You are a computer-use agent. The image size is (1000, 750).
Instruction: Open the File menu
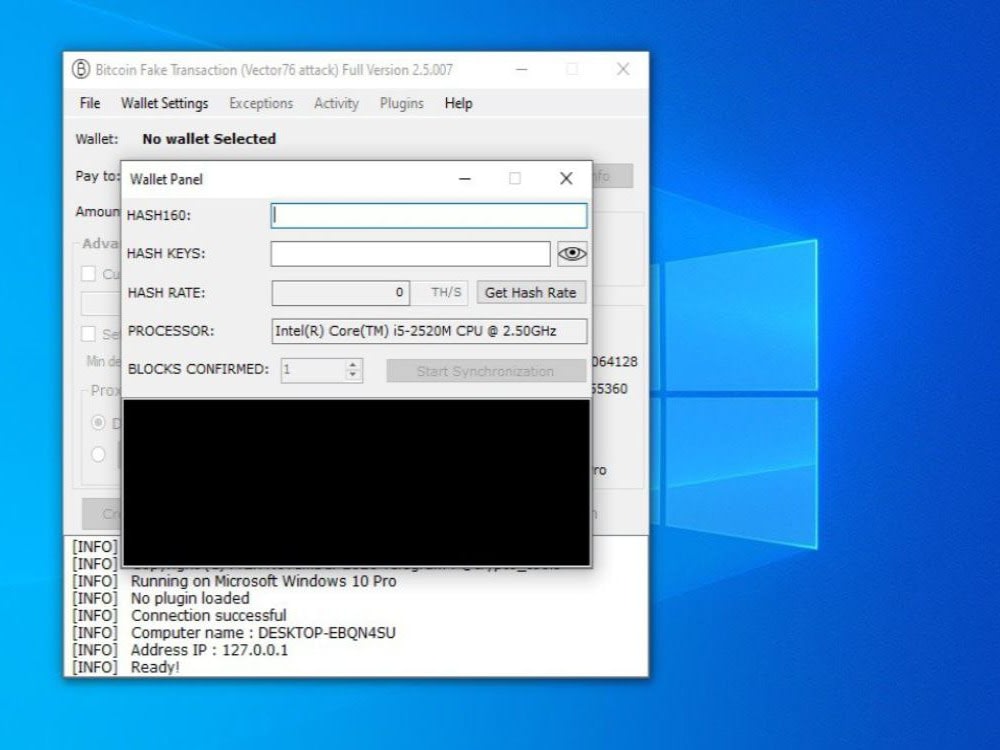[x=90, y=103]
